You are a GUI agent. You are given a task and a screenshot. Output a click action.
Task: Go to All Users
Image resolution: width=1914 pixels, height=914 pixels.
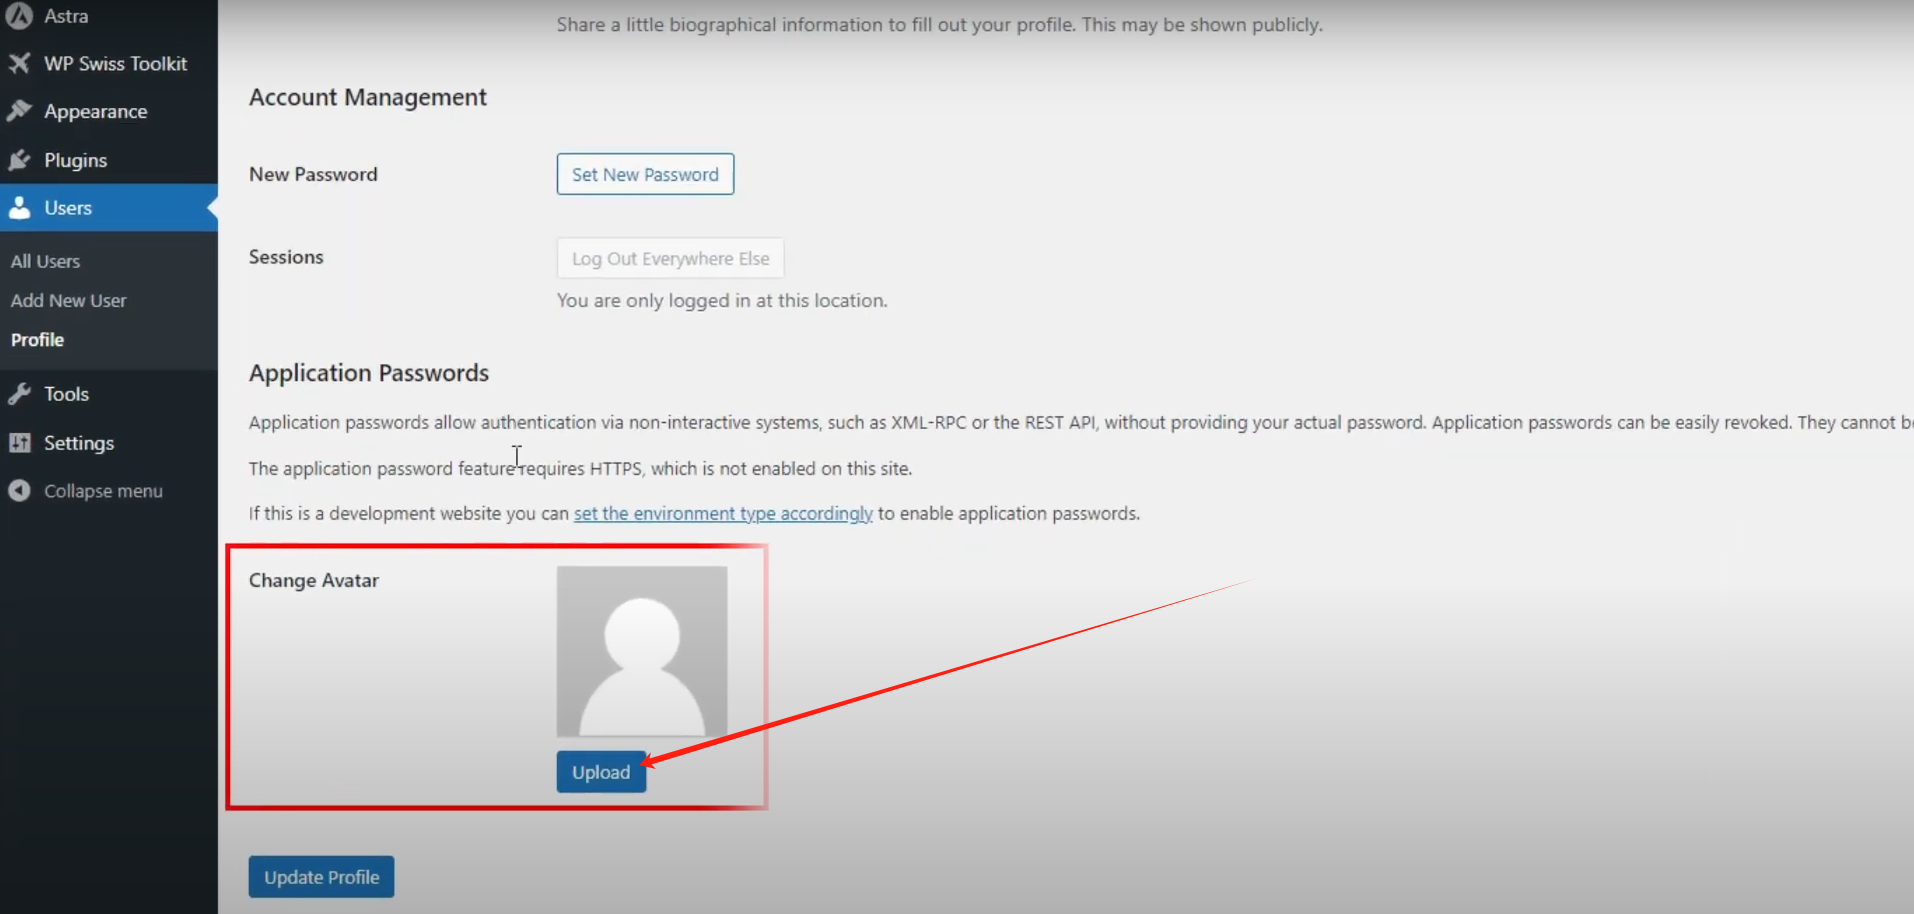(45, 260)
